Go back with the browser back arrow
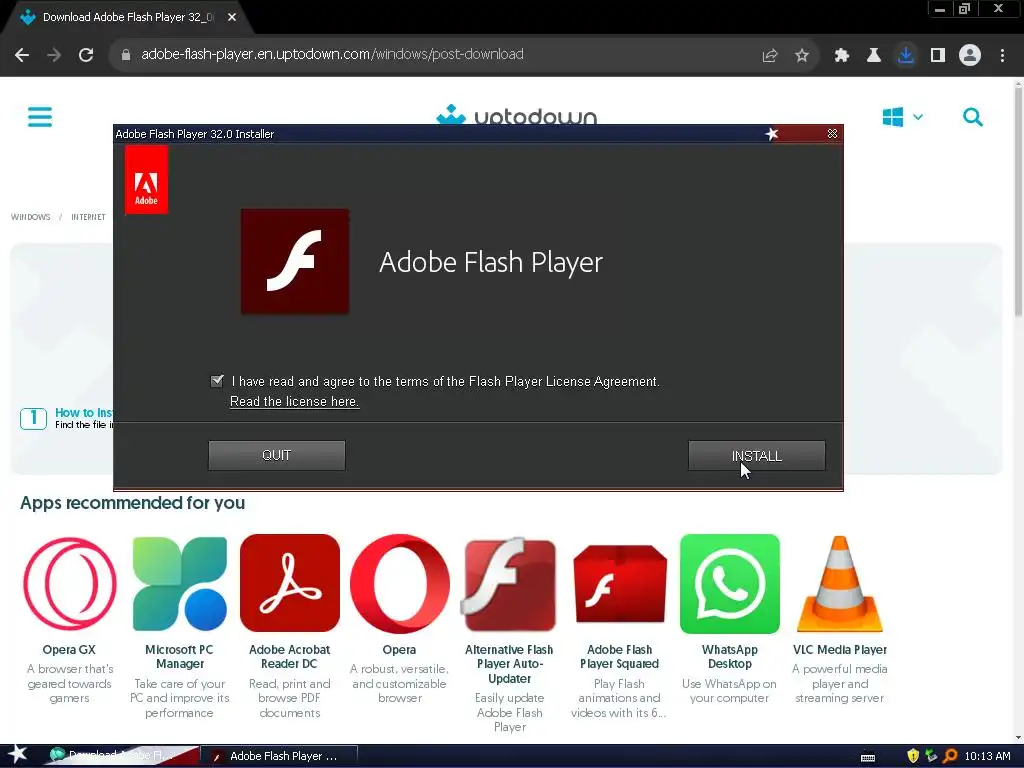Viewport: 1024px width, 768px height. coord(22,55)
